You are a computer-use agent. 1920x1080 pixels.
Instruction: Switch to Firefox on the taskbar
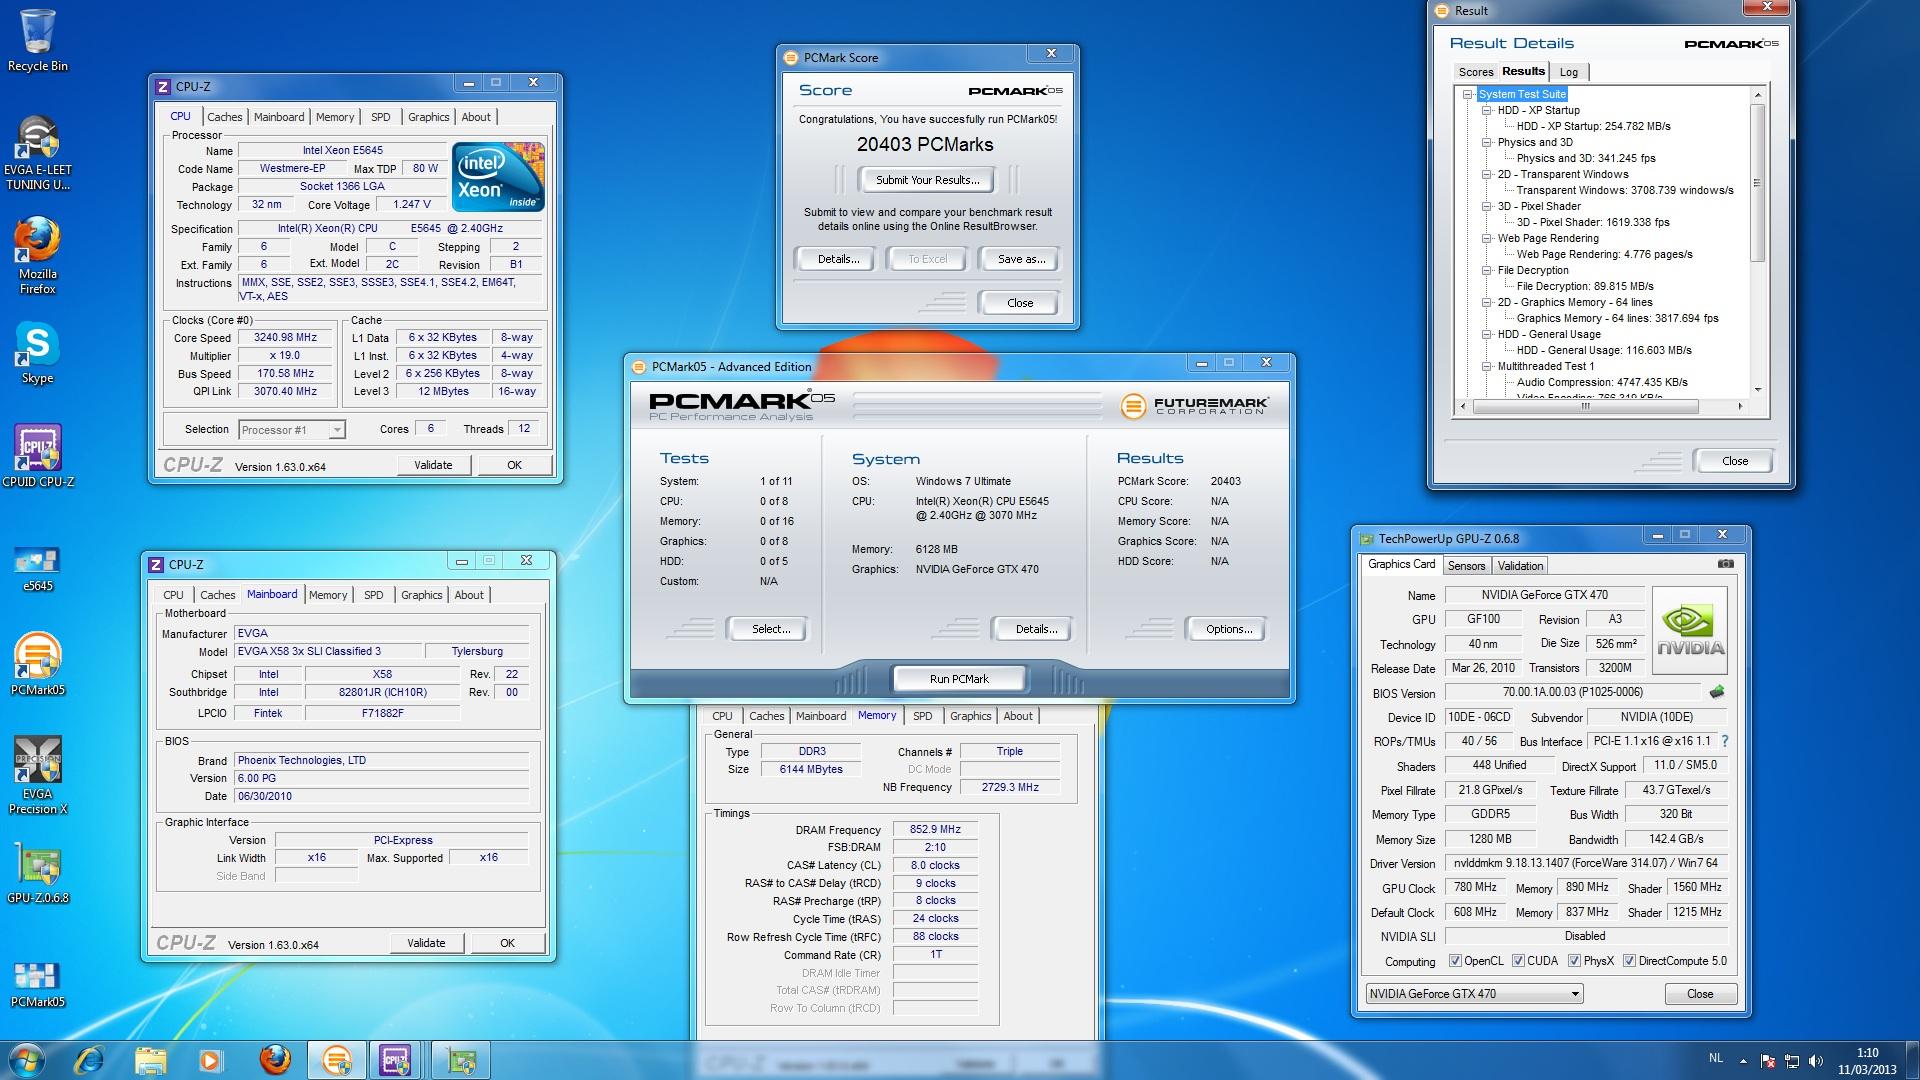click(275, 1060)
